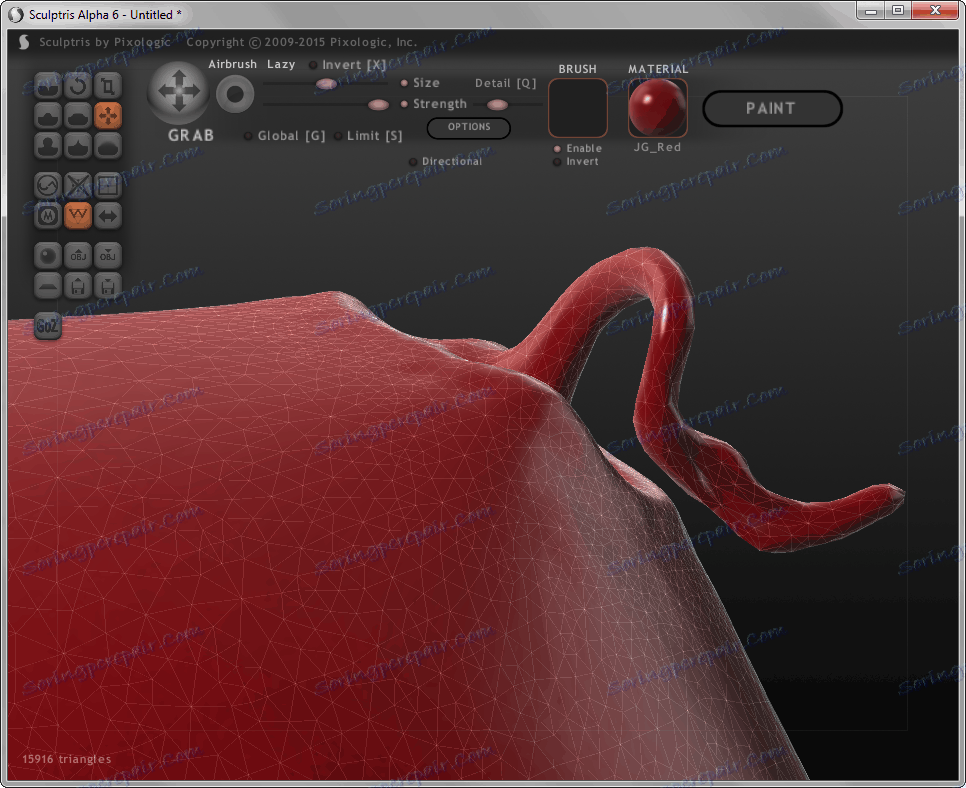
Task: Select the Flatten brush tool
Action: [78, 116]
